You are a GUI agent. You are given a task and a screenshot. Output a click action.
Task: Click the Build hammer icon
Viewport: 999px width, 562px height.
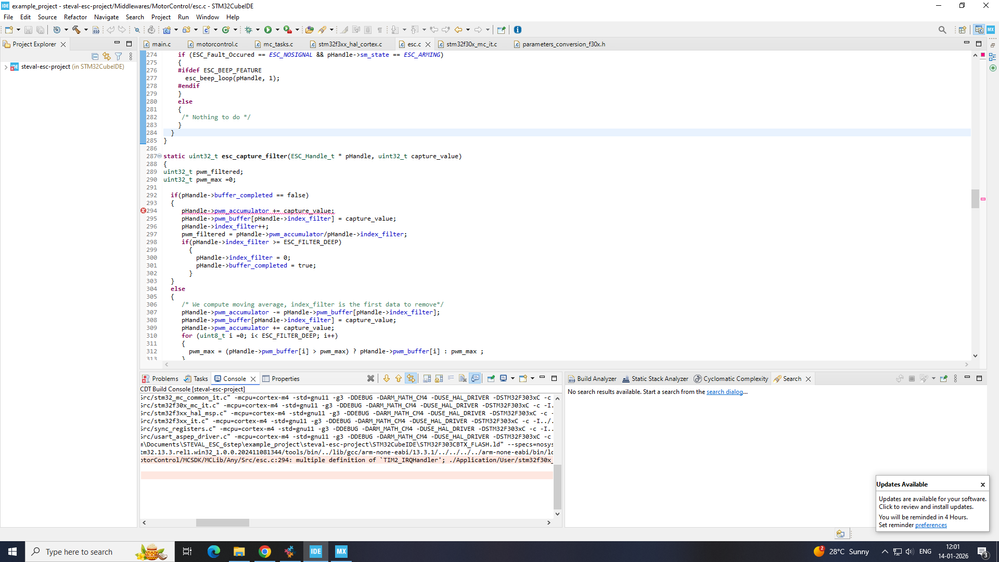[76, 29]
